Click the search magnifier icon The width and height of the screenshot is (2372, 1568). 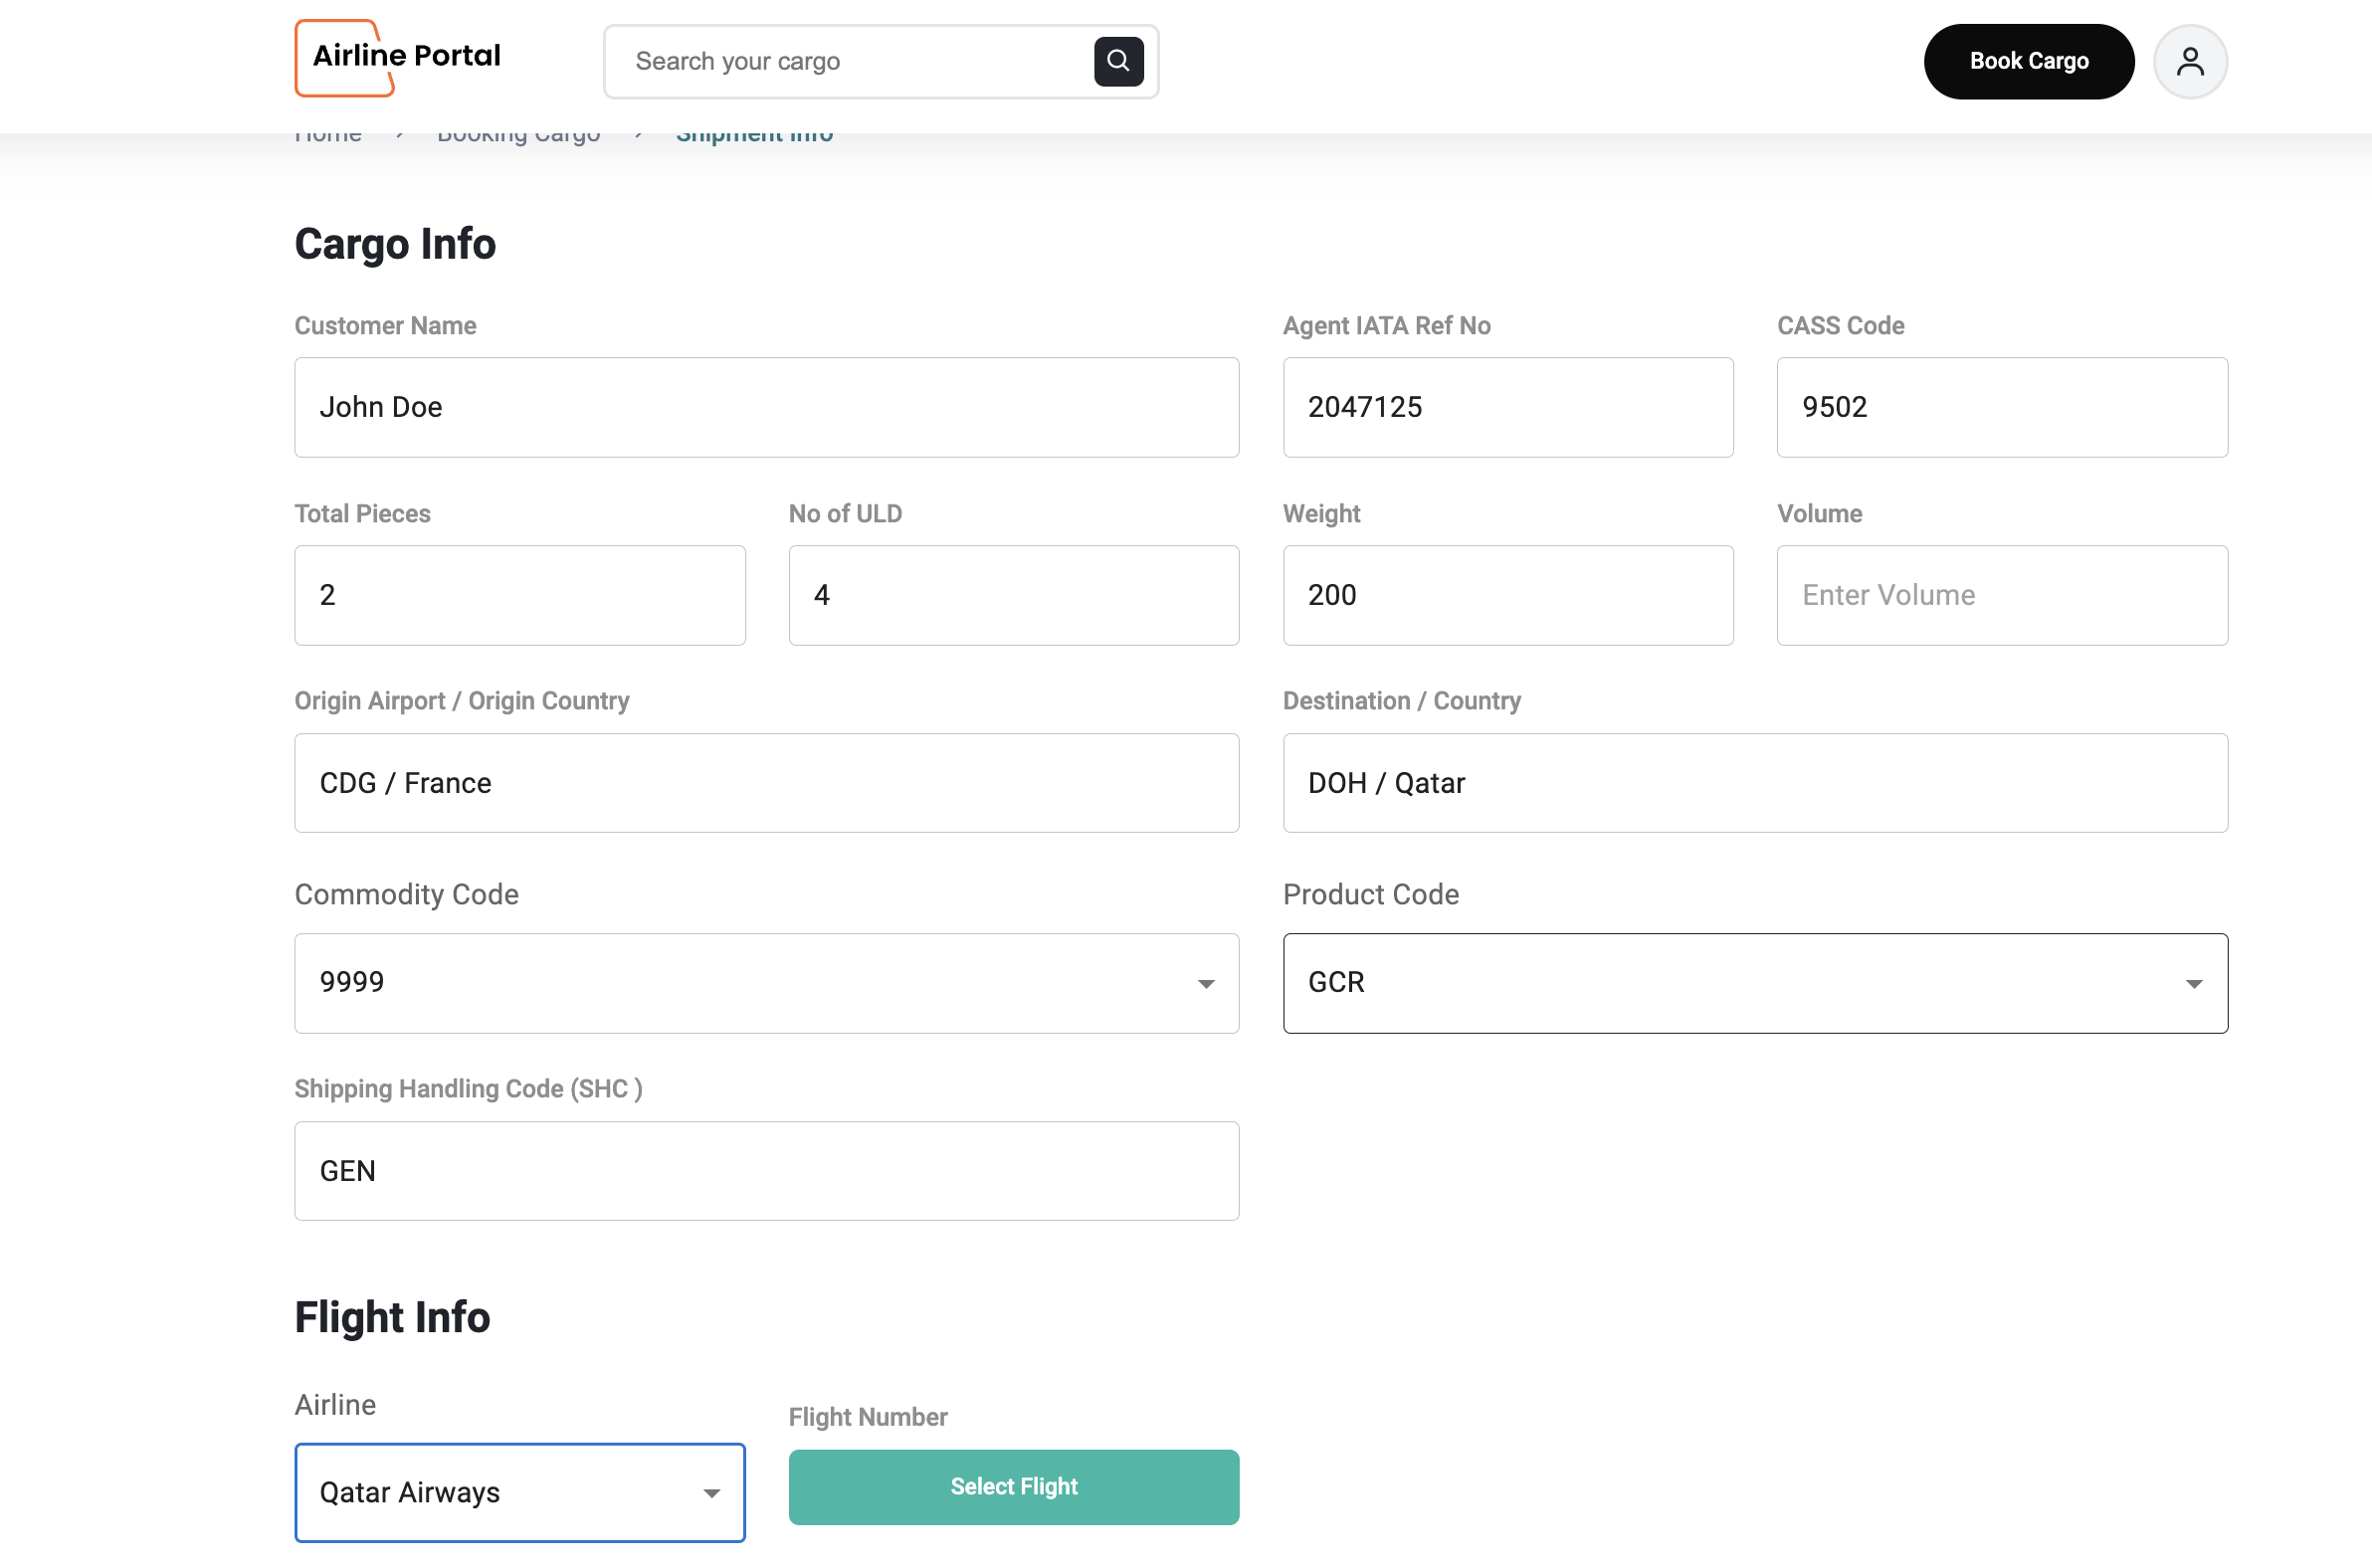[1118, 61]
